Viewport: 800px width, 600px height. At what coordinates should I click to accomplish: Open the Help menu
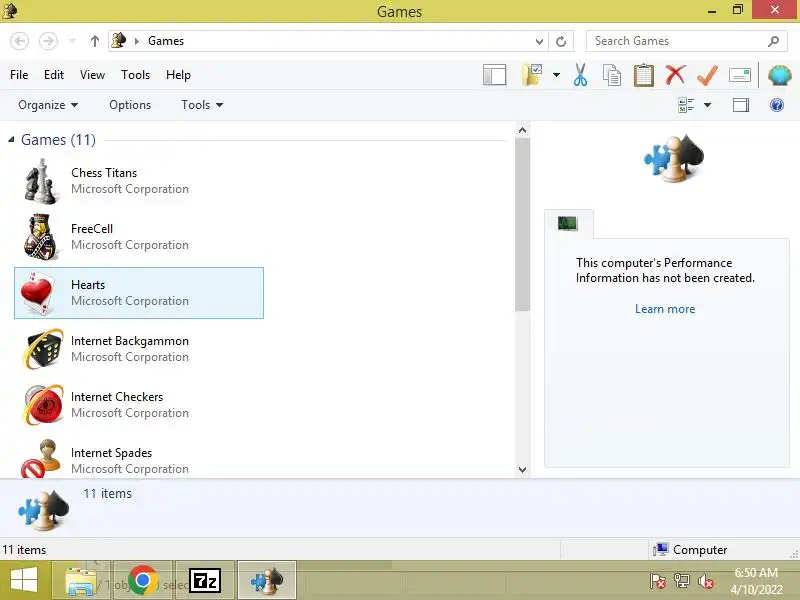tap(178, 75)
